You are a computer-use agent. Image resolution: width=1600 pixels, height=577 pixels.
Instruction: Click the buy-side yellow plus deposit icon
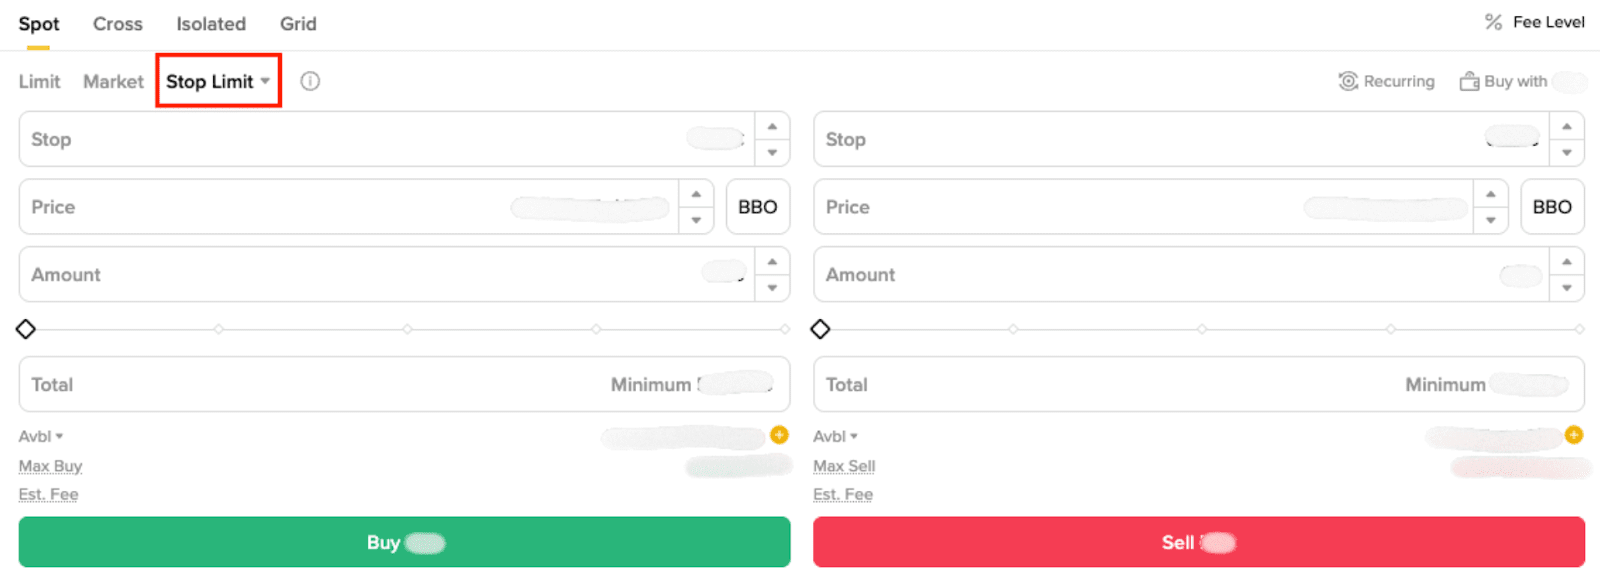click(779, 435)
